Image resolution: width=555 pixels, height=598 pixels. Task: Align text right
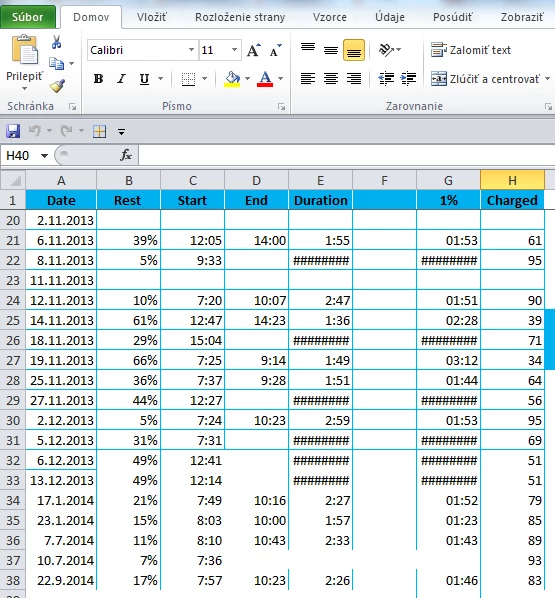pyautogui.click(x=354, y=79)
